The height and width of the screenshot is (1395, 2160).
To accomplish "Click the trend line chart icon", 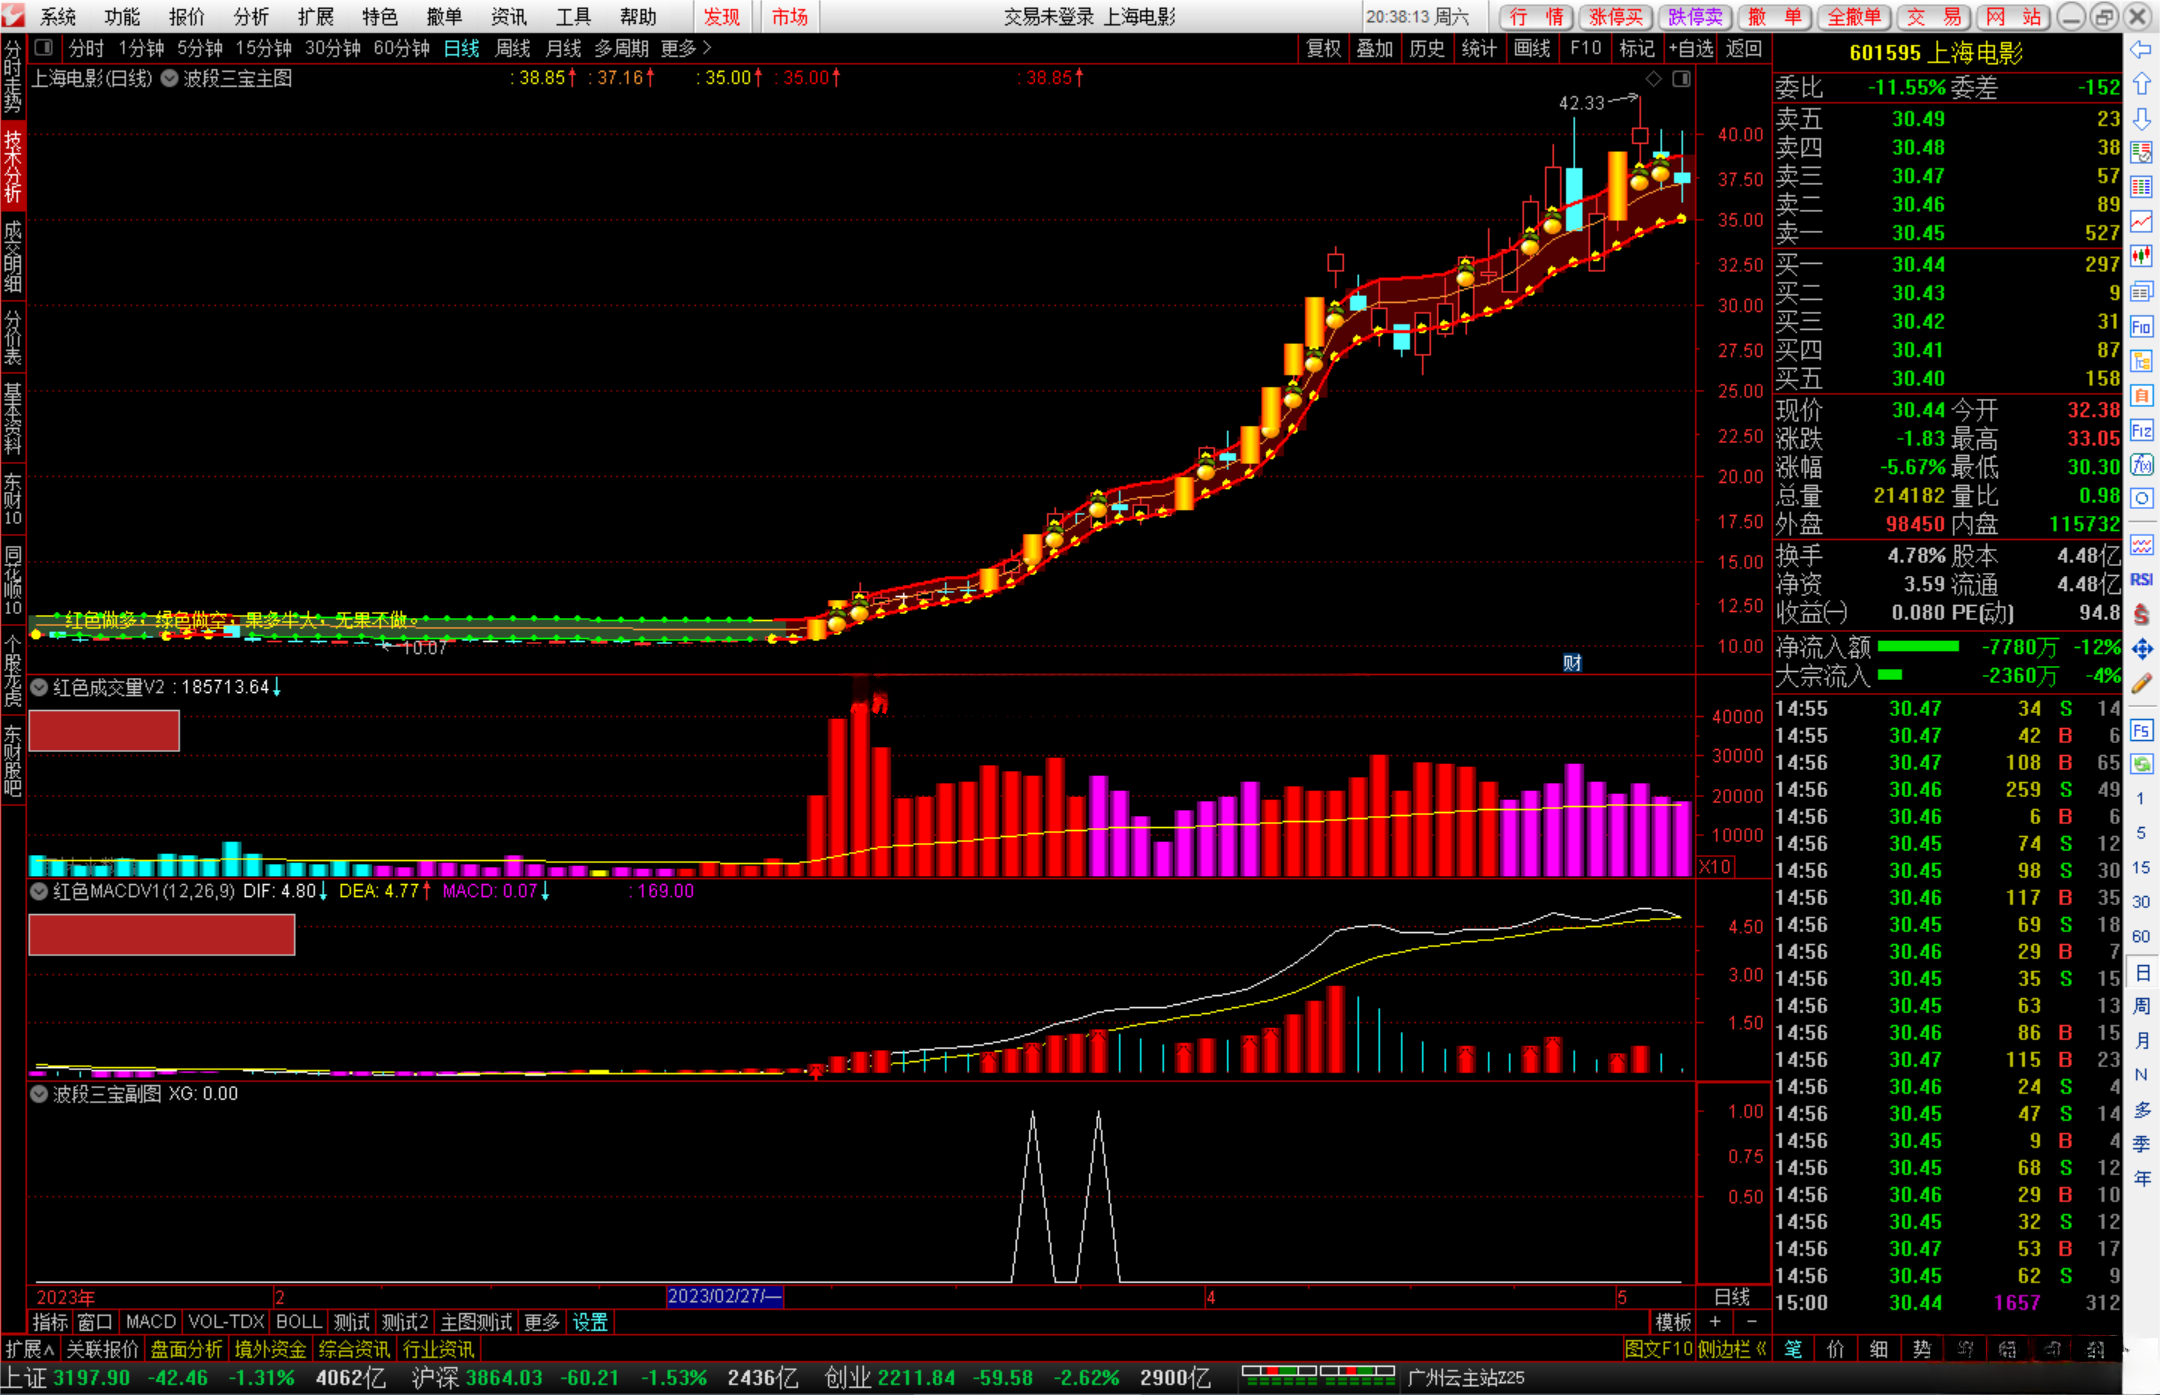I will pyautogui.click(x=2141, y=222).
